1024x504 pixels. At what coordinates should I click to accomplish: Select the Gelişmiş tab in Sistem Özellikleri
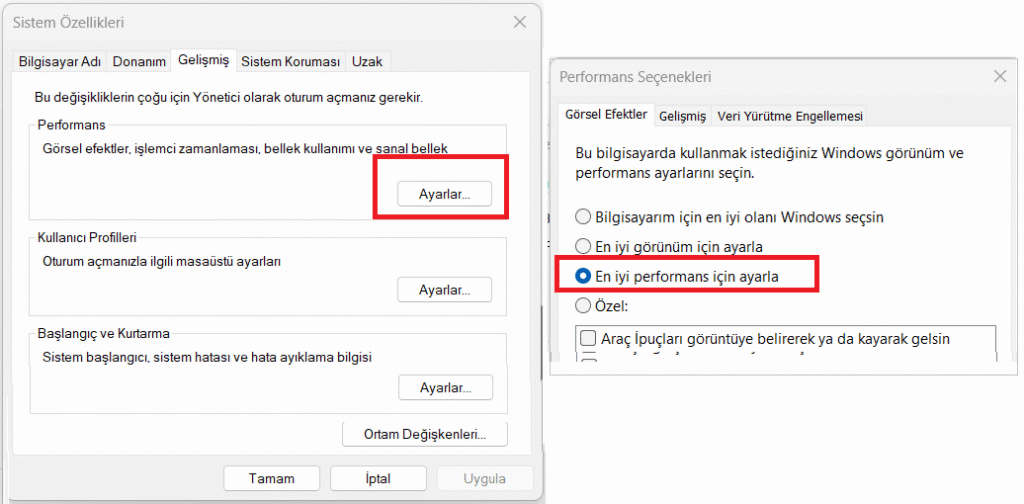click(x=203, y=61)
